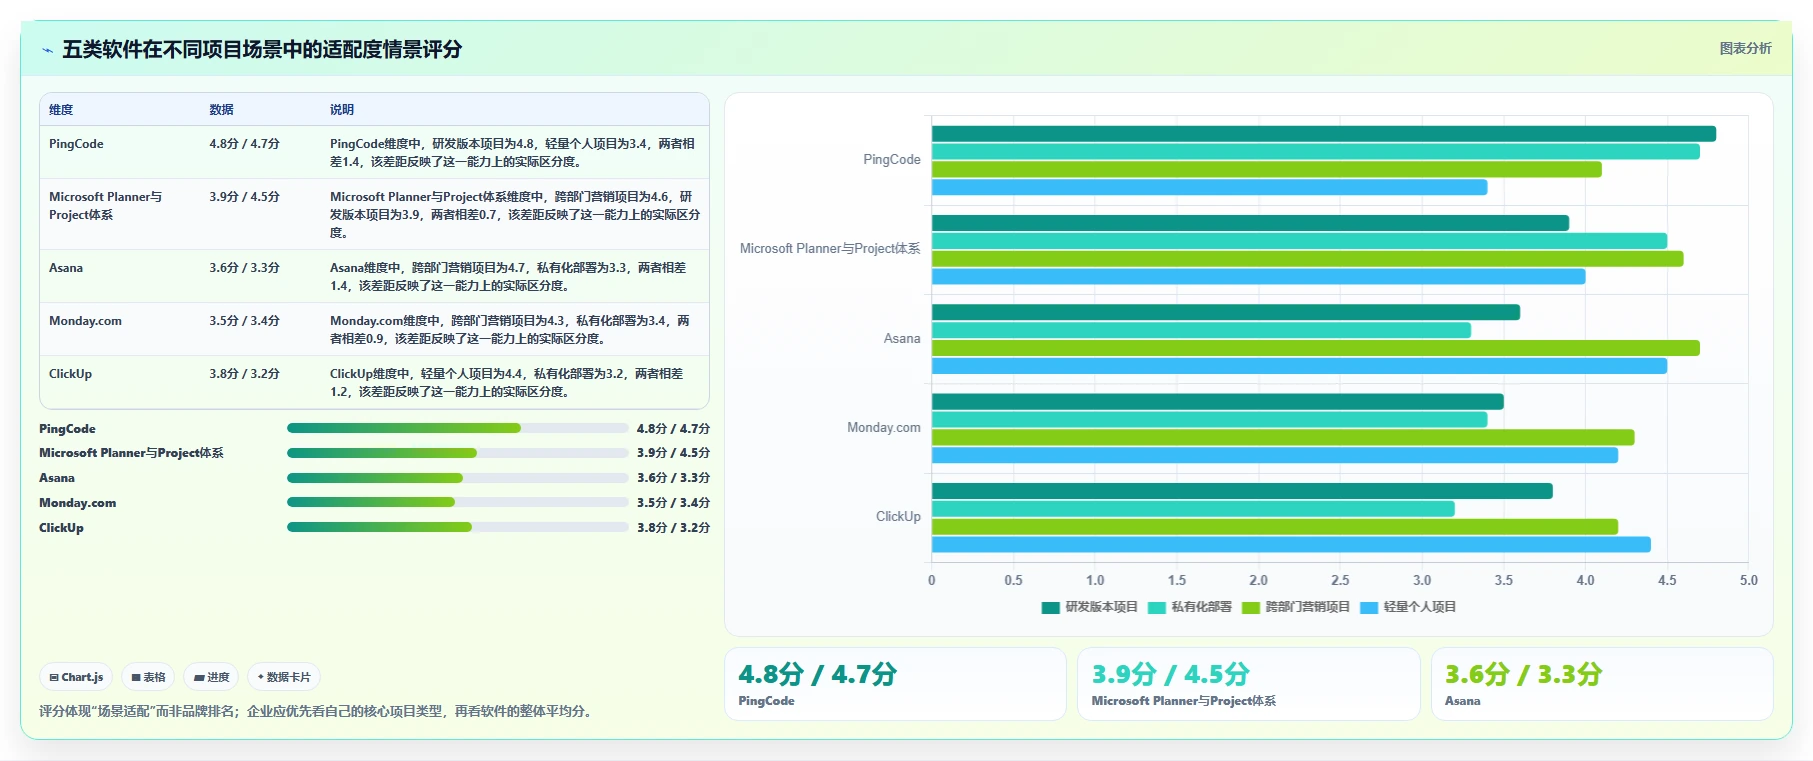Click the PingCode progress bar
The image size is (1813, 761).
[x=457, y=428]
